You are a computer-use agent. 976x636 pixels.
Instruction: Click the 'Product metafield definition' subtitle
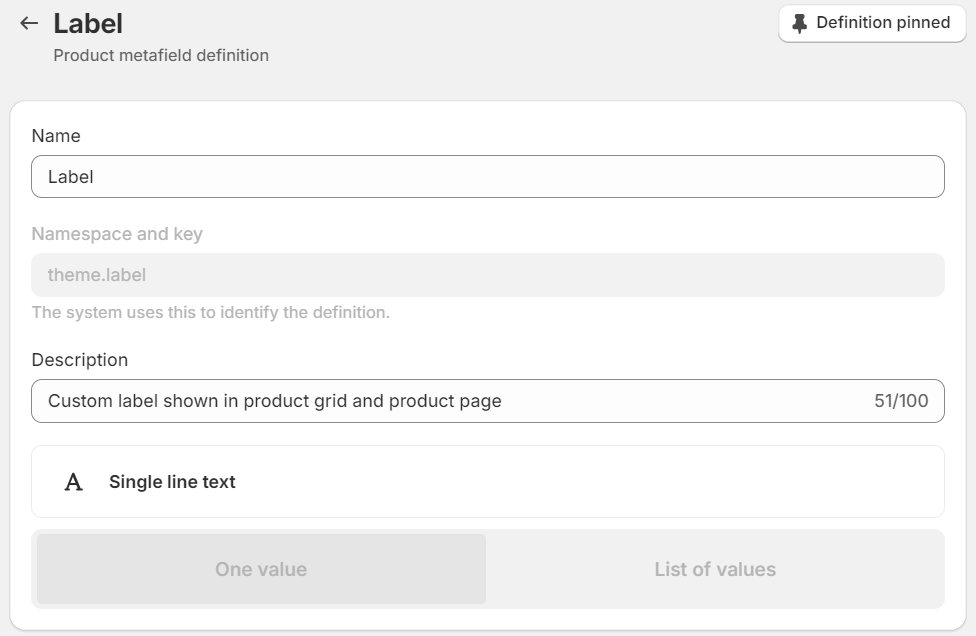point(161,55)
